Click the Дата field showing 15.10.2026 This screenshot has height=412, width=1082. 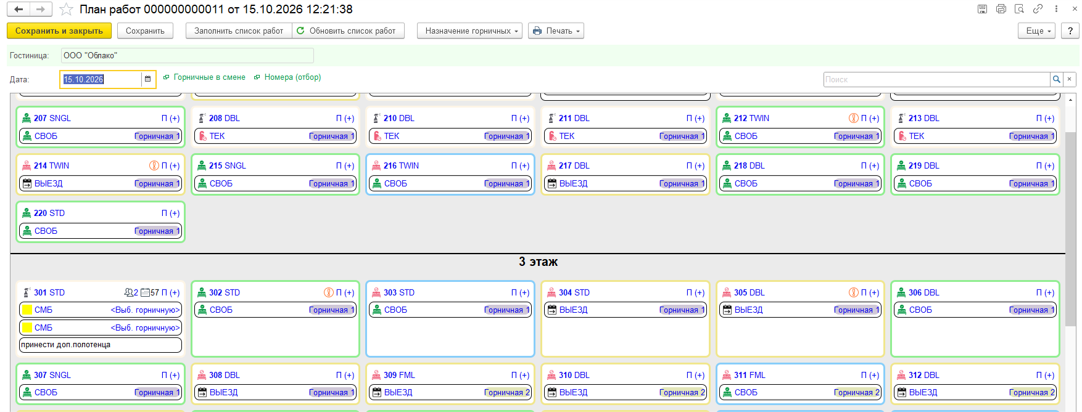(x=101, y=79)
